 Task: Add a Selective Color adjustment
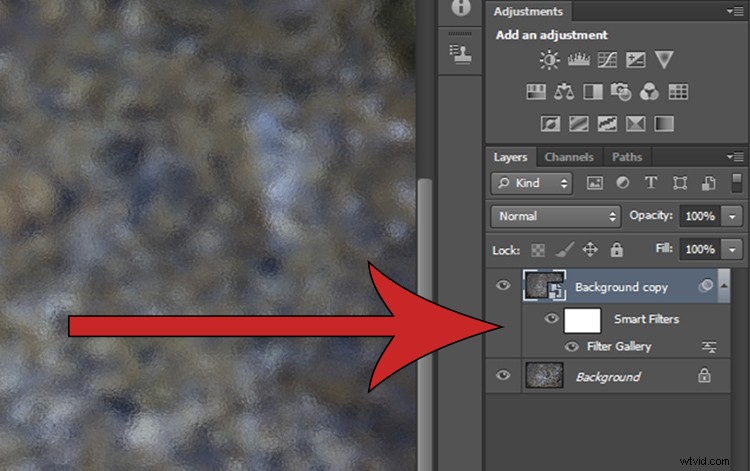click(636, 123)
